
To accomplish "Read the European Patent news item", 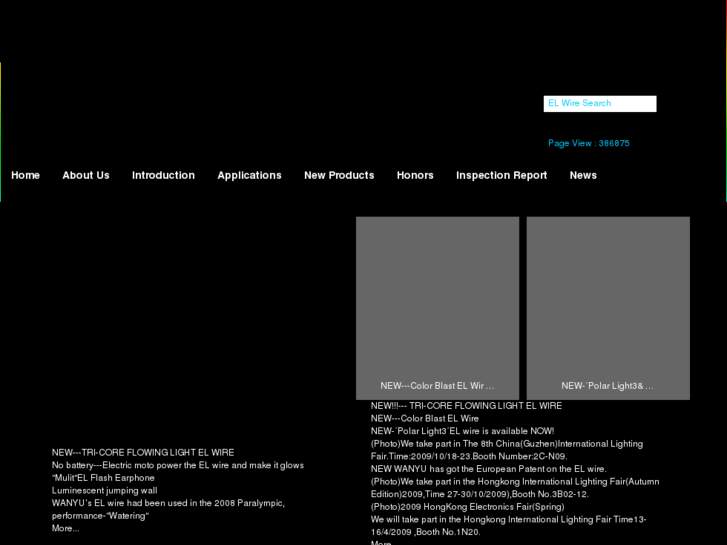I will [489, 469].
